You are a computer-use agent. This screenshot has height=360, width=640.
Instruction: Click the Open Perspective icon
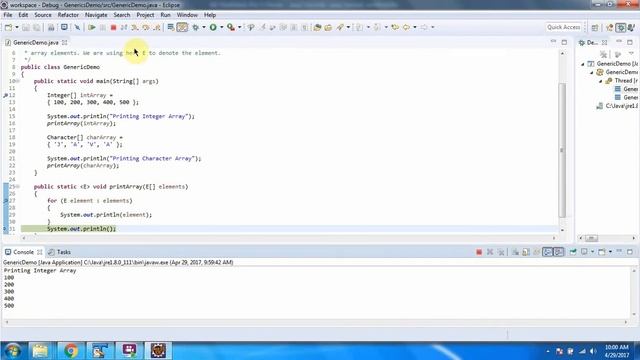595,27
